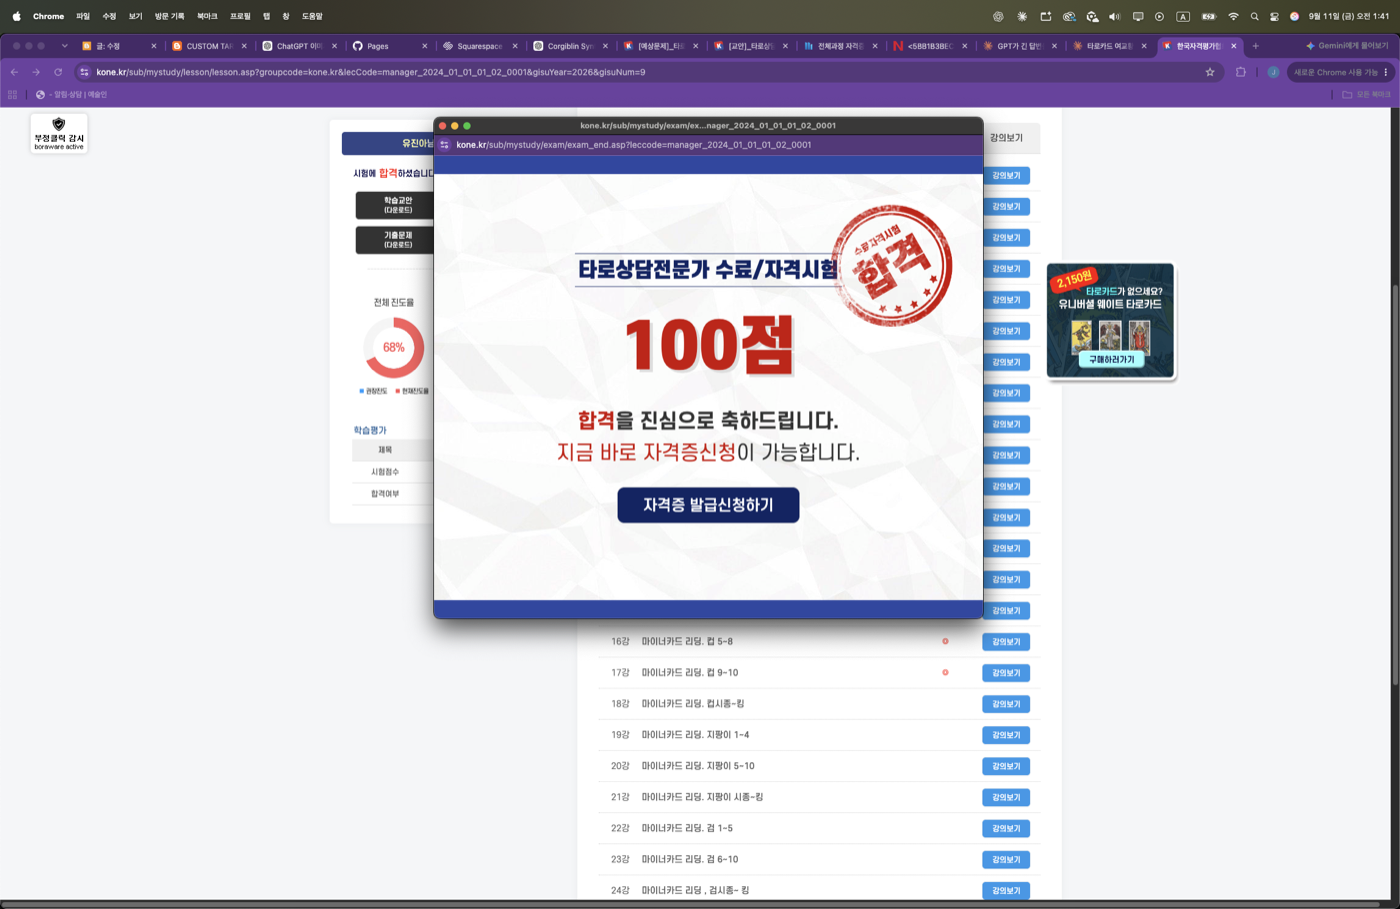Viewport: 1400px width, 909px height.
Task: Open the Chrome profile avatar J
Action: click(x=1273, y=72)
